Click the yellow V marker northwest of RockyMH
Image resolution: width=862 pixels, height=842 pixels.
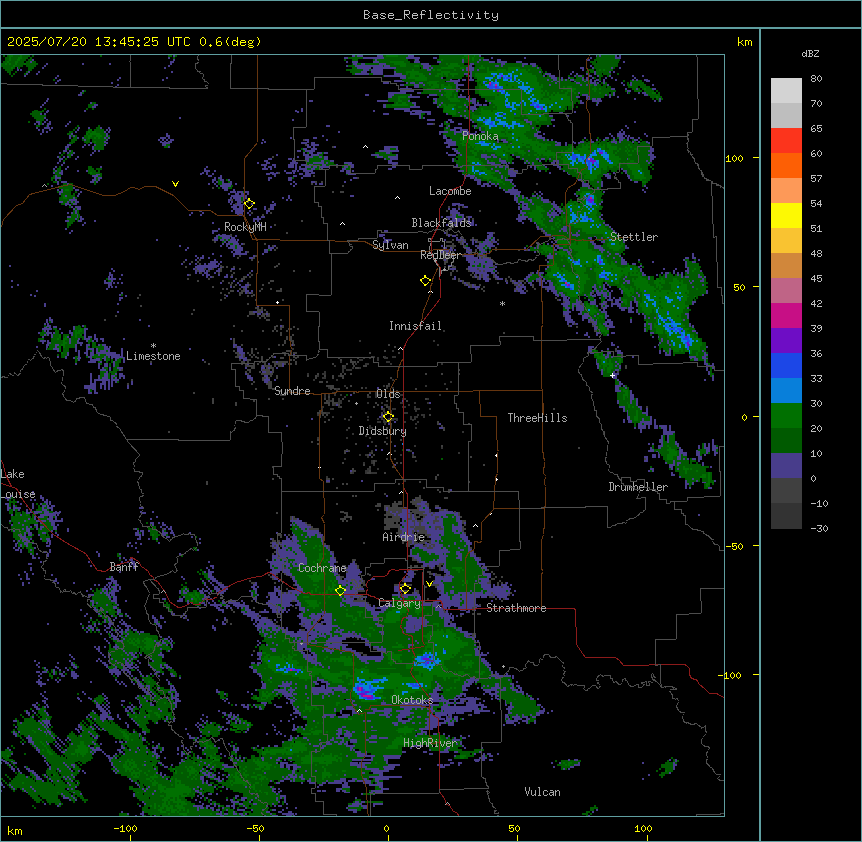[175, 184]
